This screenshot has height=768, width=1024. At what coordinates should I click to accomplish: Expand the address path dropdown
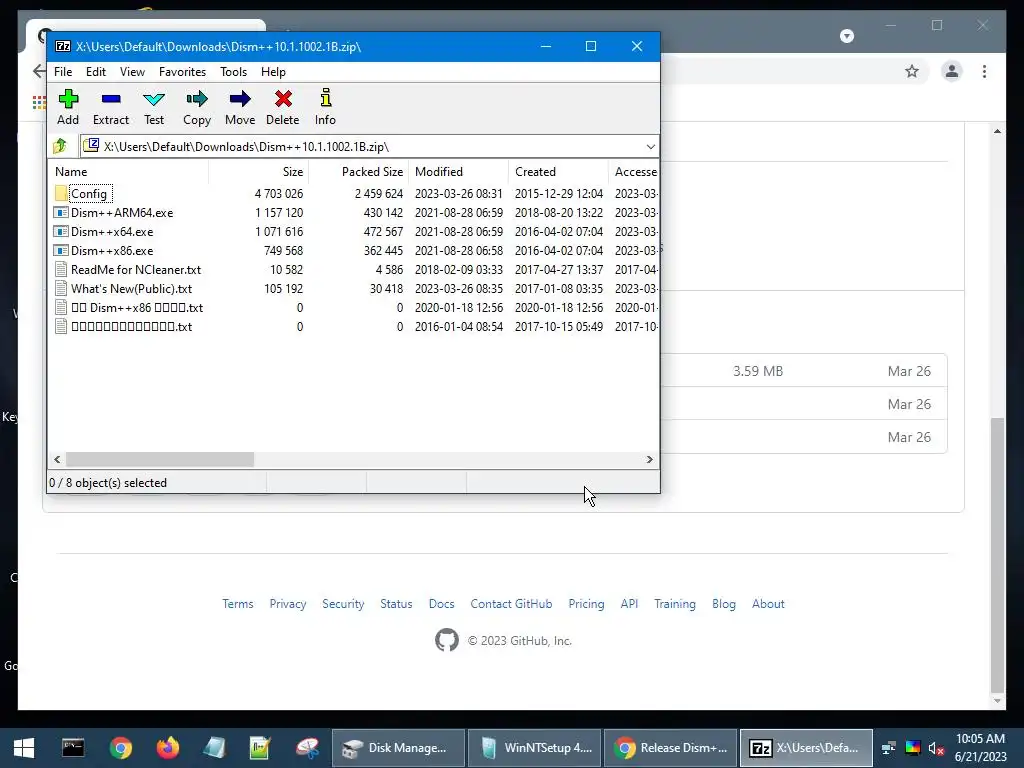(650, 146)
